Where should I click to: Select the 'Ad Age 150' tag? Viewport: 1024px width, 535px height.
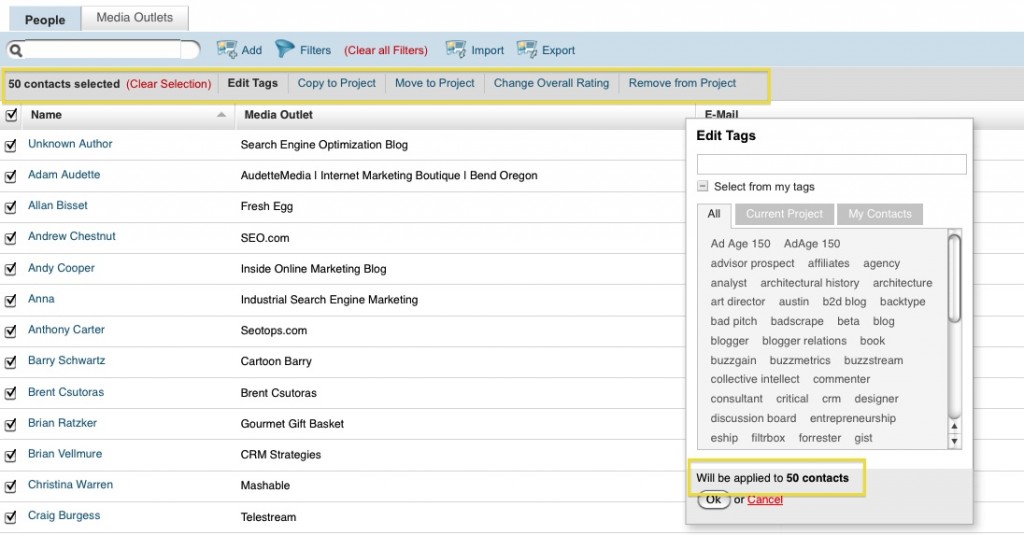click(x=741, y=244)
